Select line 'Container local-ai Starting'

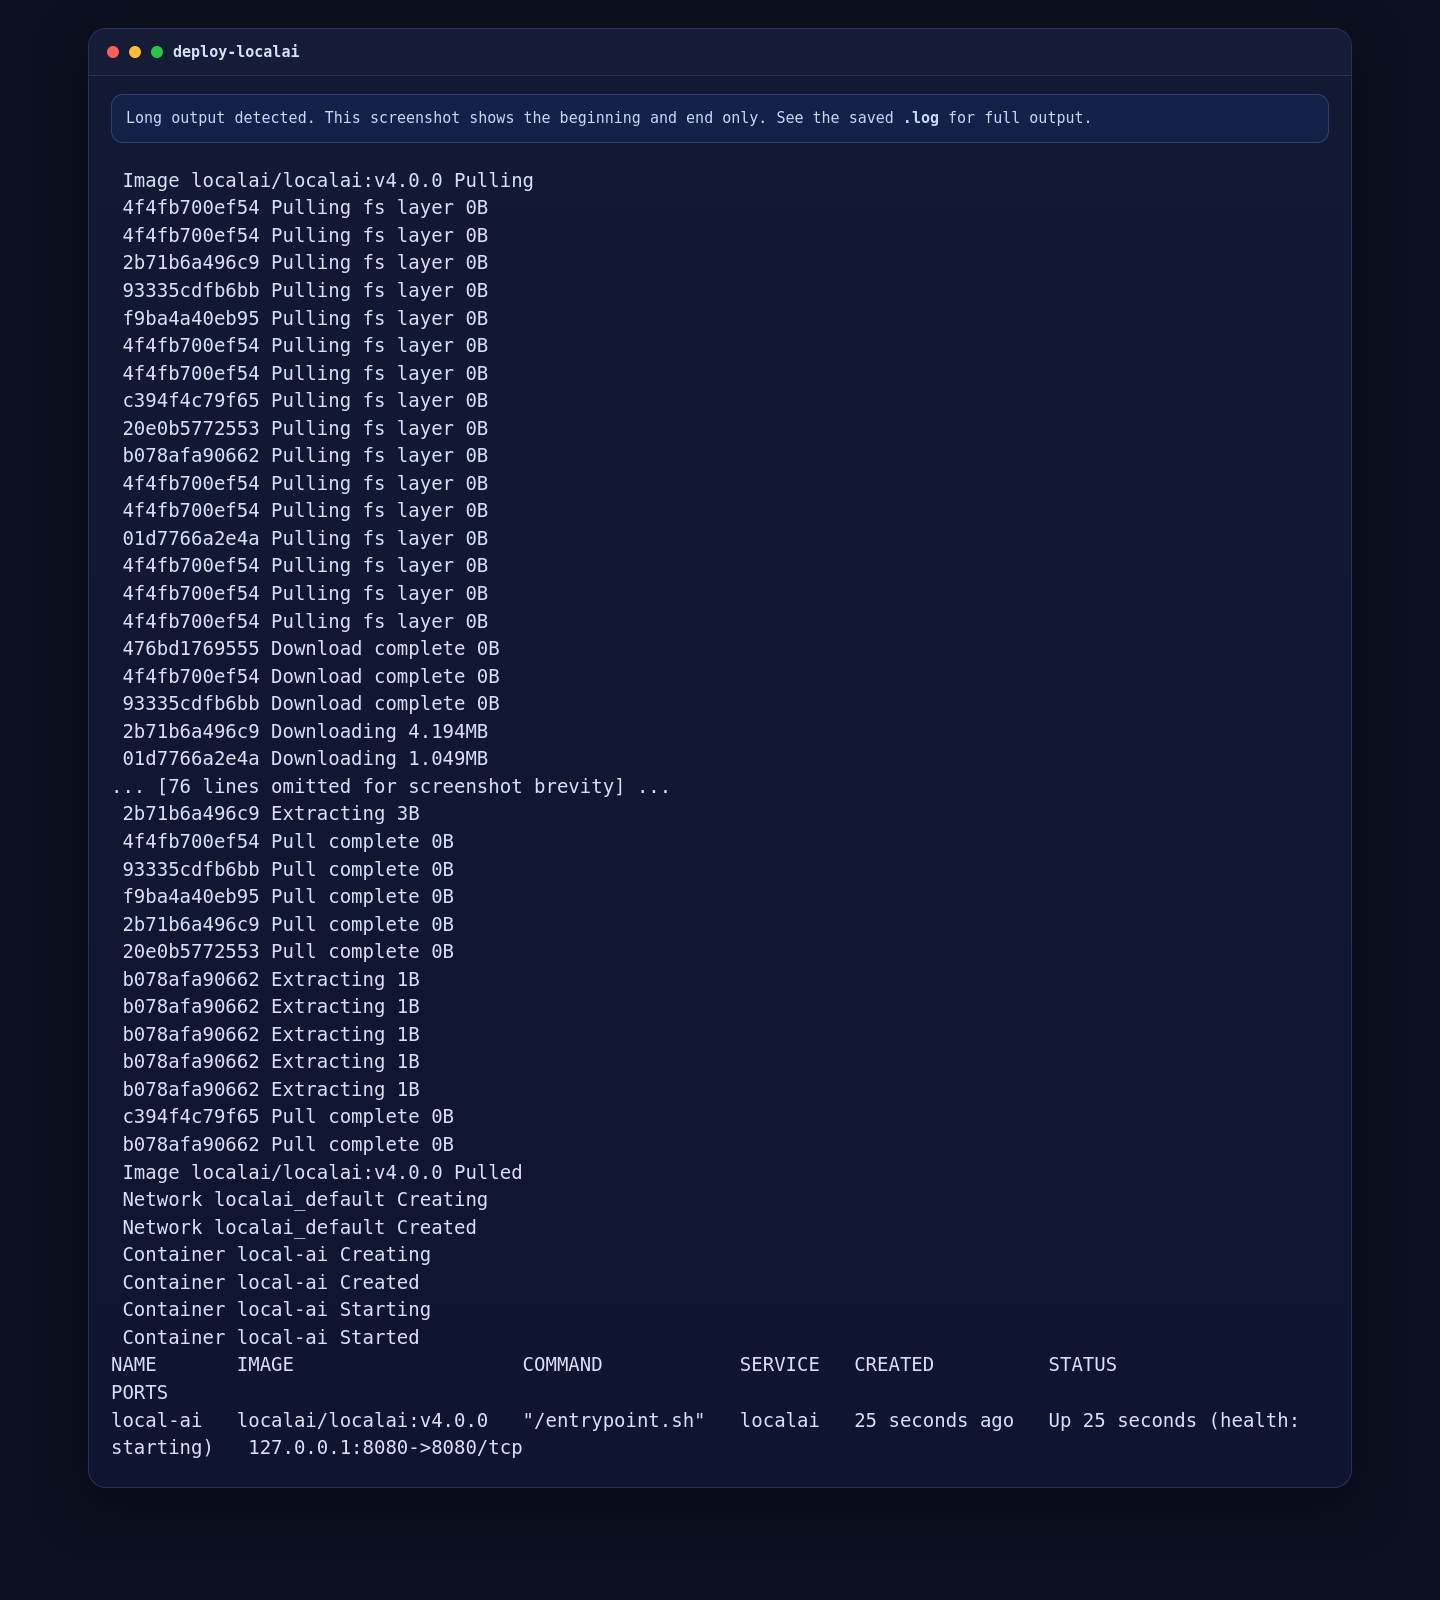[x=276, y=1310]
